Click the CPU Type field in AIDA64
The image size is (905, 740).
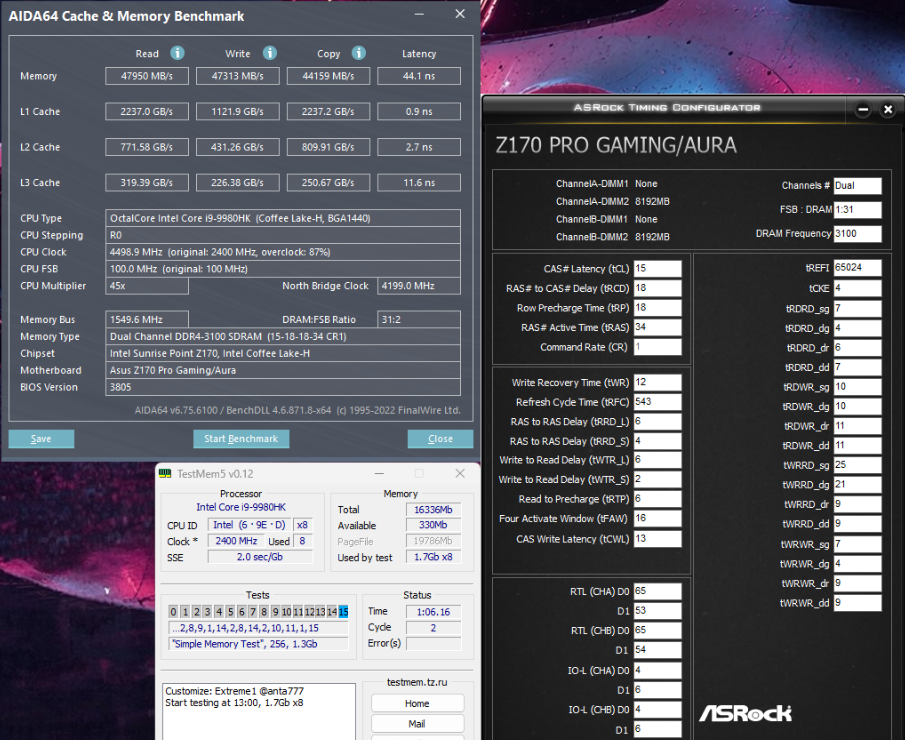(283, 218)
